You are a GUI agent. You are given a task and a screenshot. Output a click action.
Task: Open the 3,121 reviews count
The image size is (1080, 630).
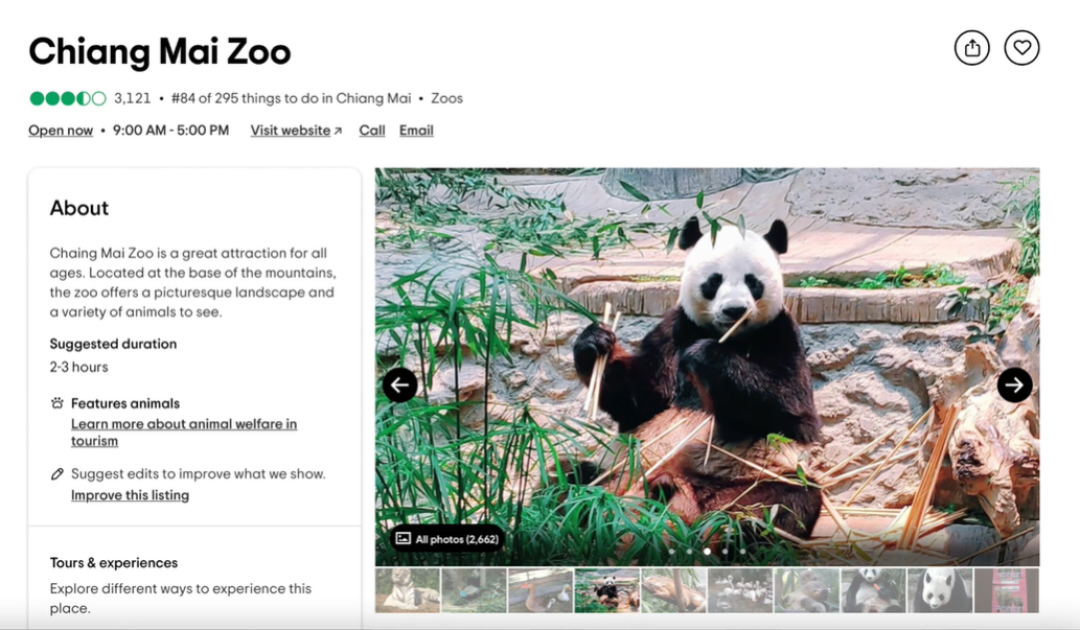pyautogui.click(x=132, y=98)
